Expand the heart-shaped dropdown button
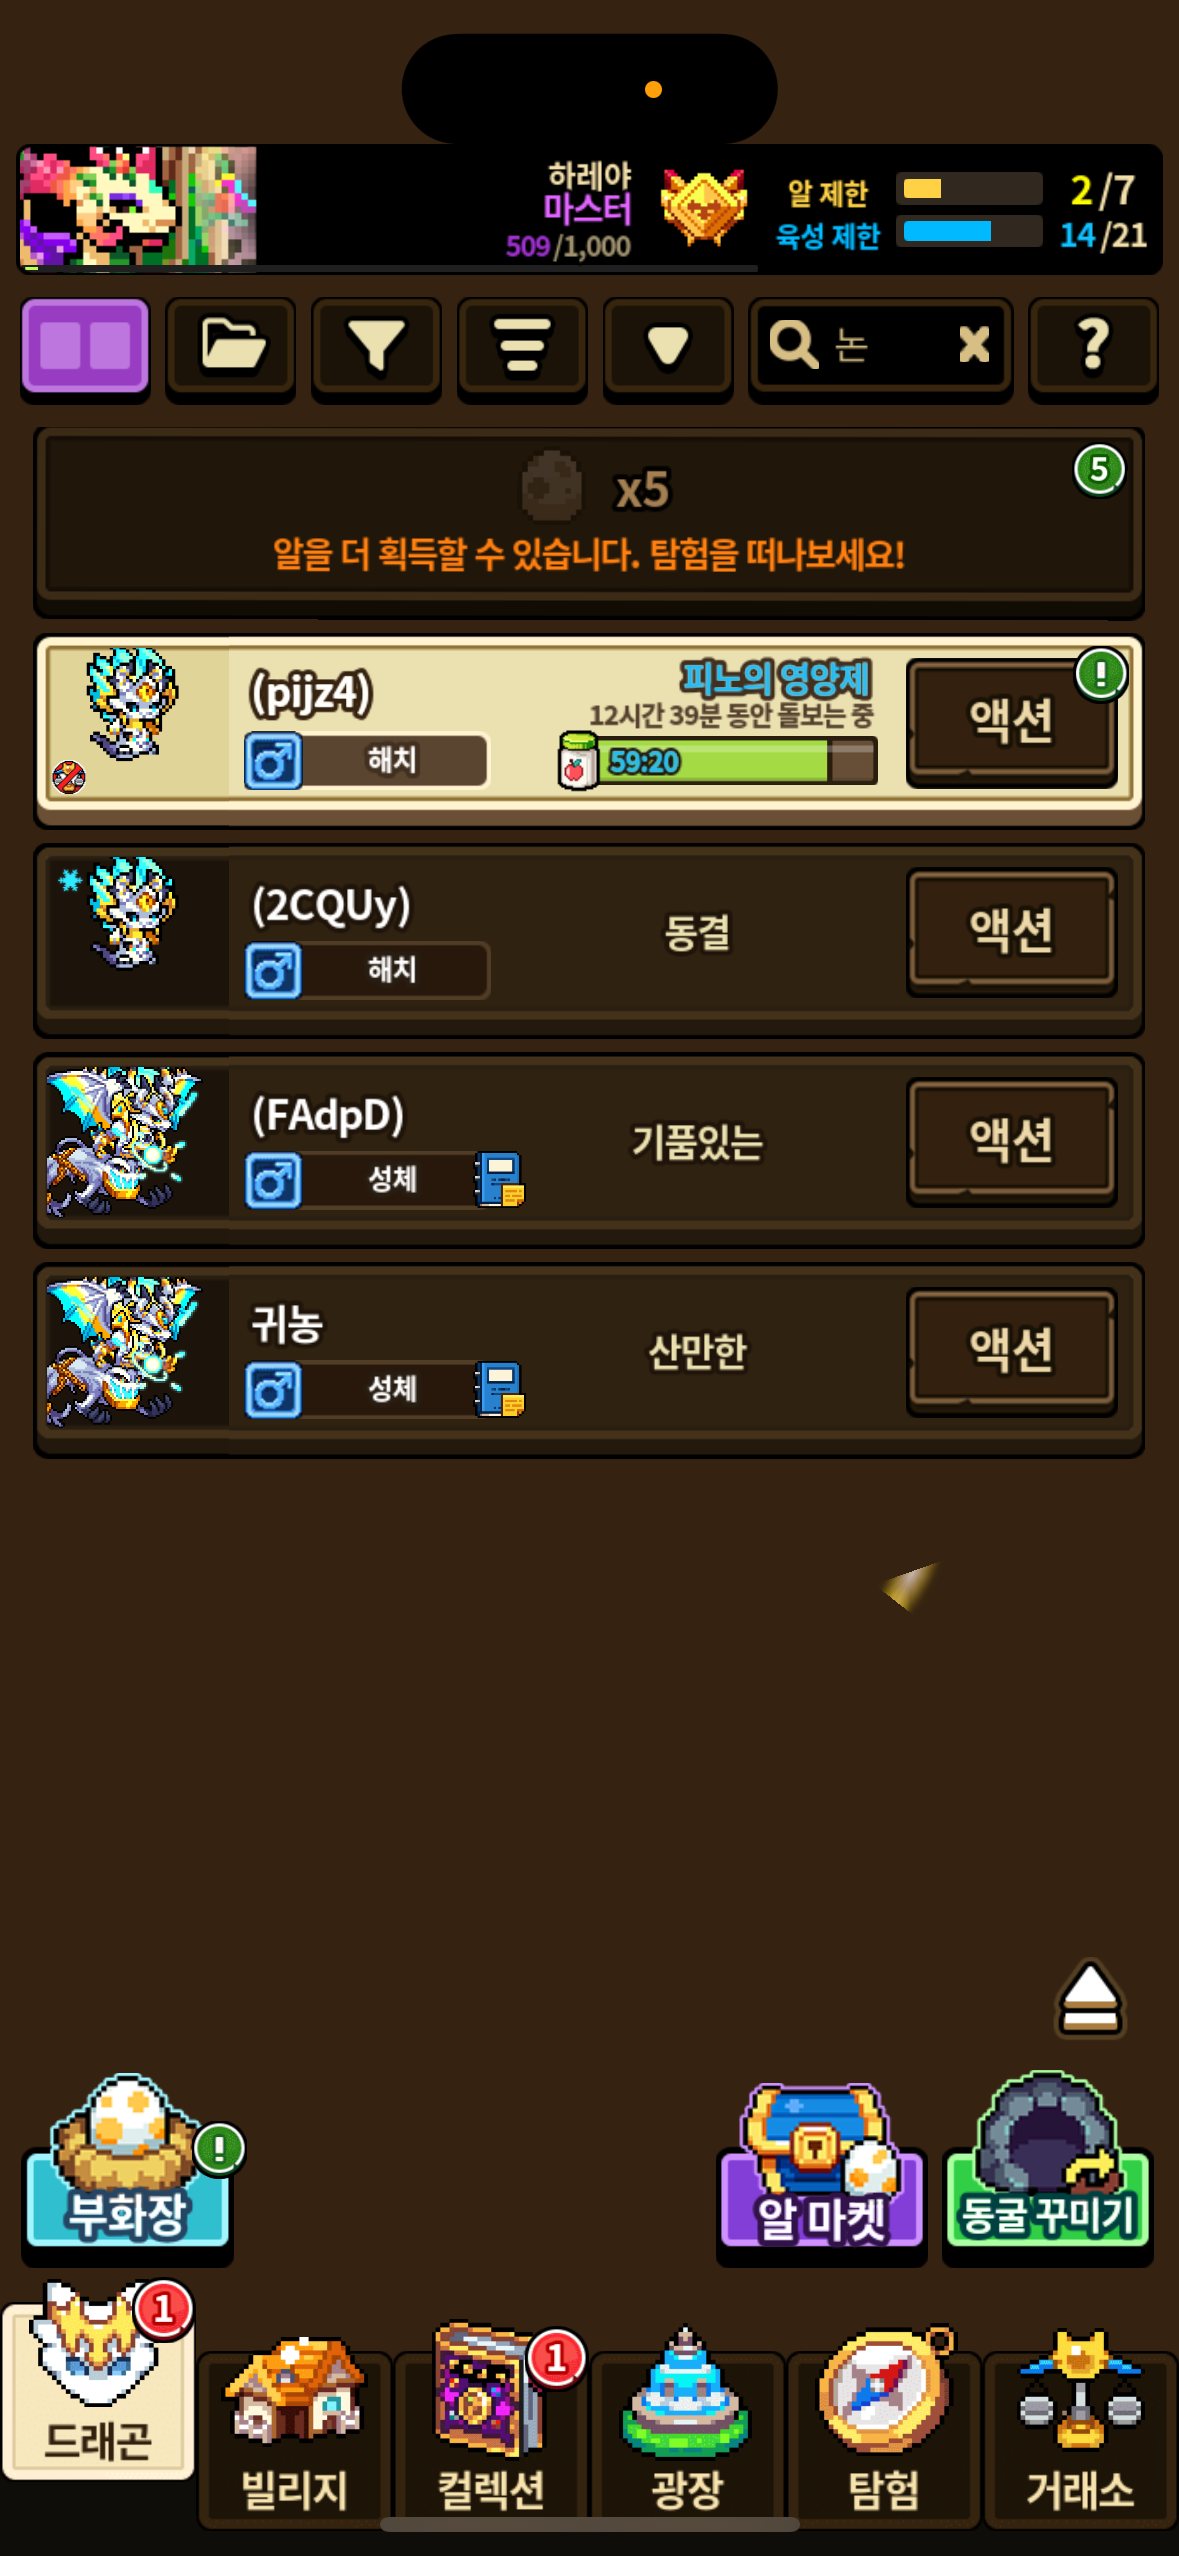1179x2556 pixels. click(x=667, y=346)
